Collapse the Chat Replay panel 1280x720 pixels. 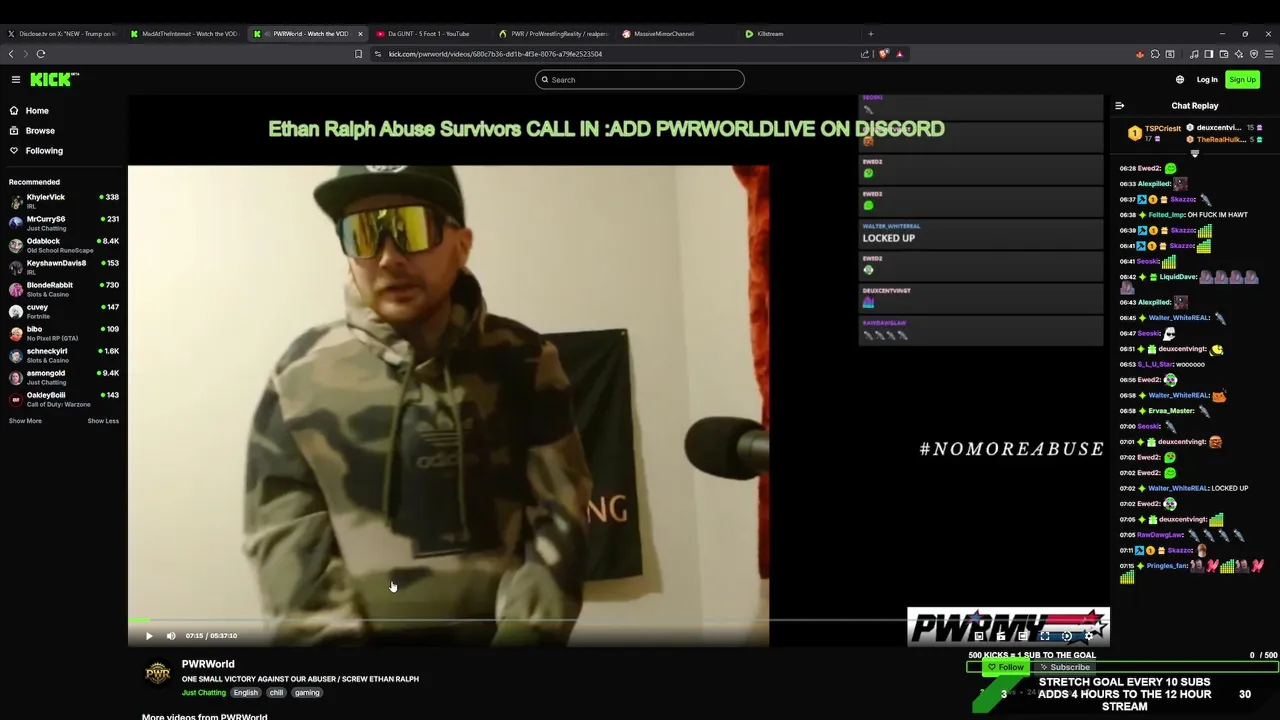tap(1119, 105)
